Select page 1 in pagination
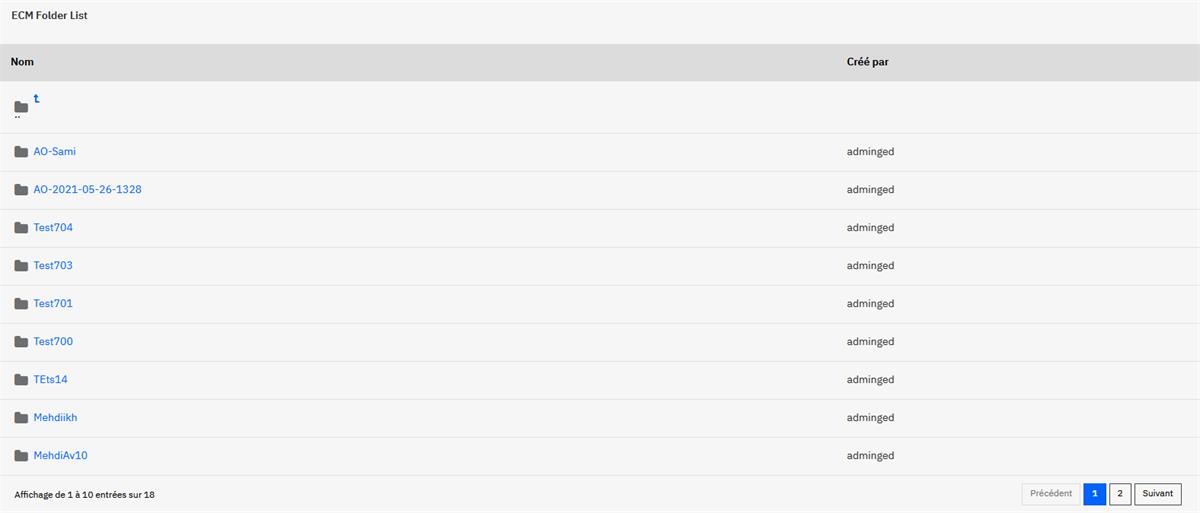 1094,494
